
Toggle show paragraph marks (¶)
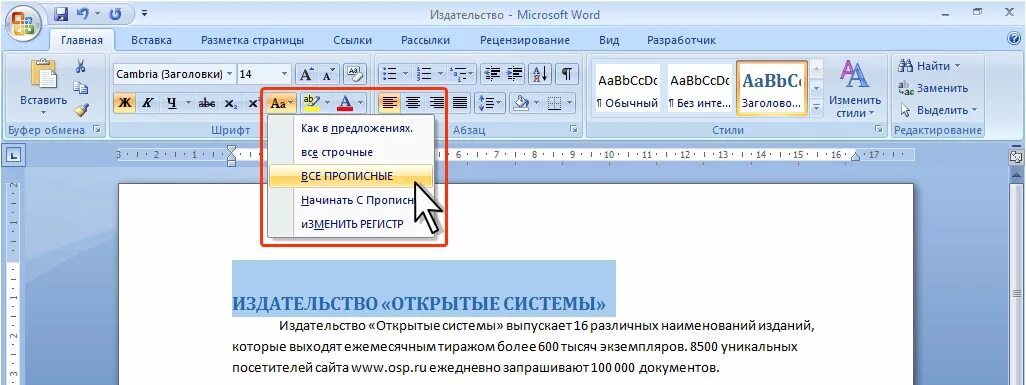[567, 73]
